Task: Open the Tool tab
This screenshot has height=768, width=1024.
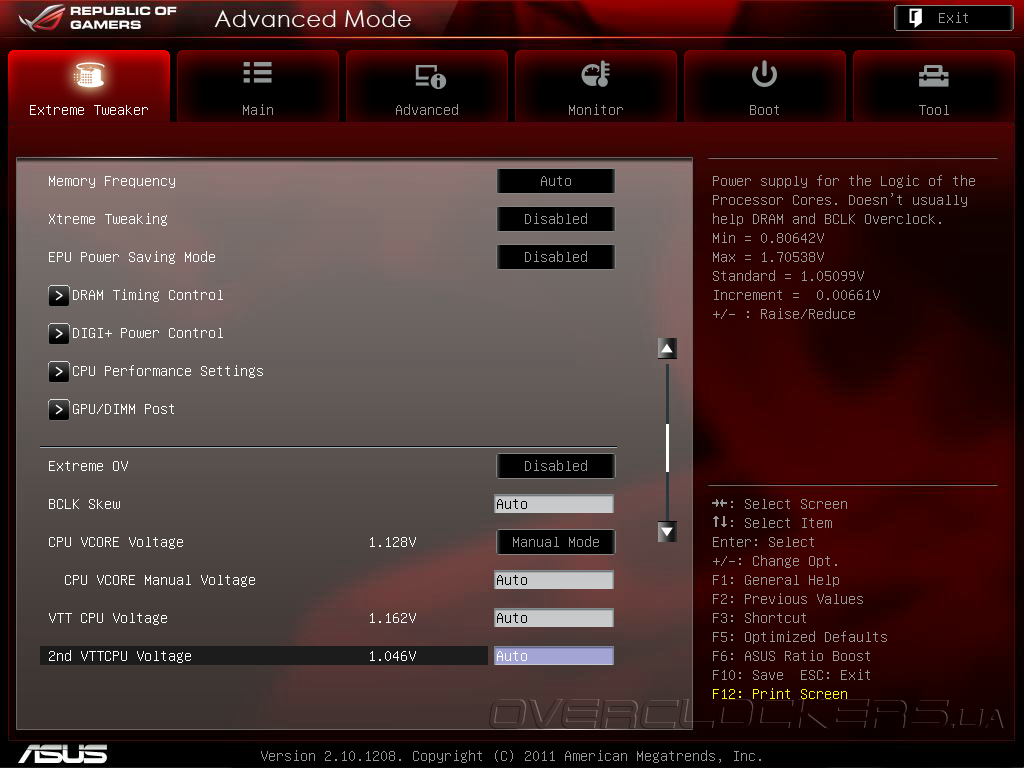Action: point(934,86)
